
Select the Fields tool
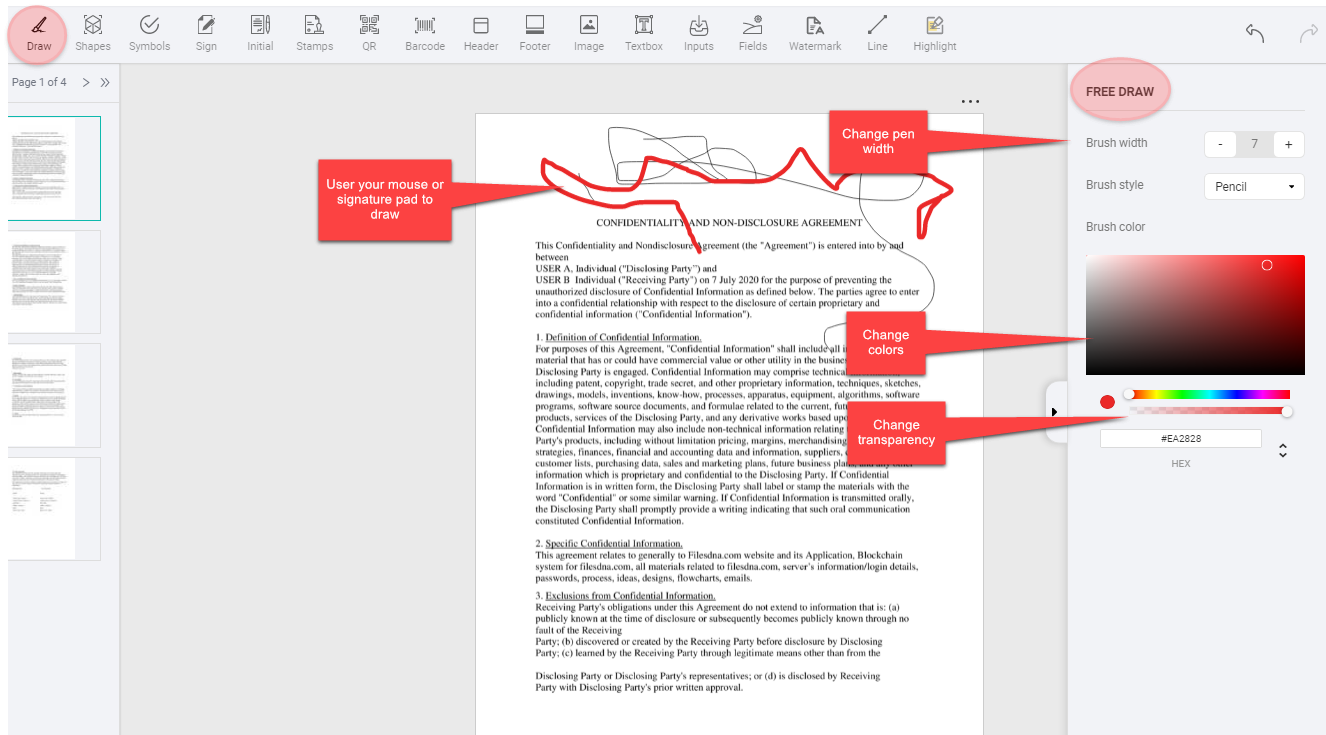[753, 33]
